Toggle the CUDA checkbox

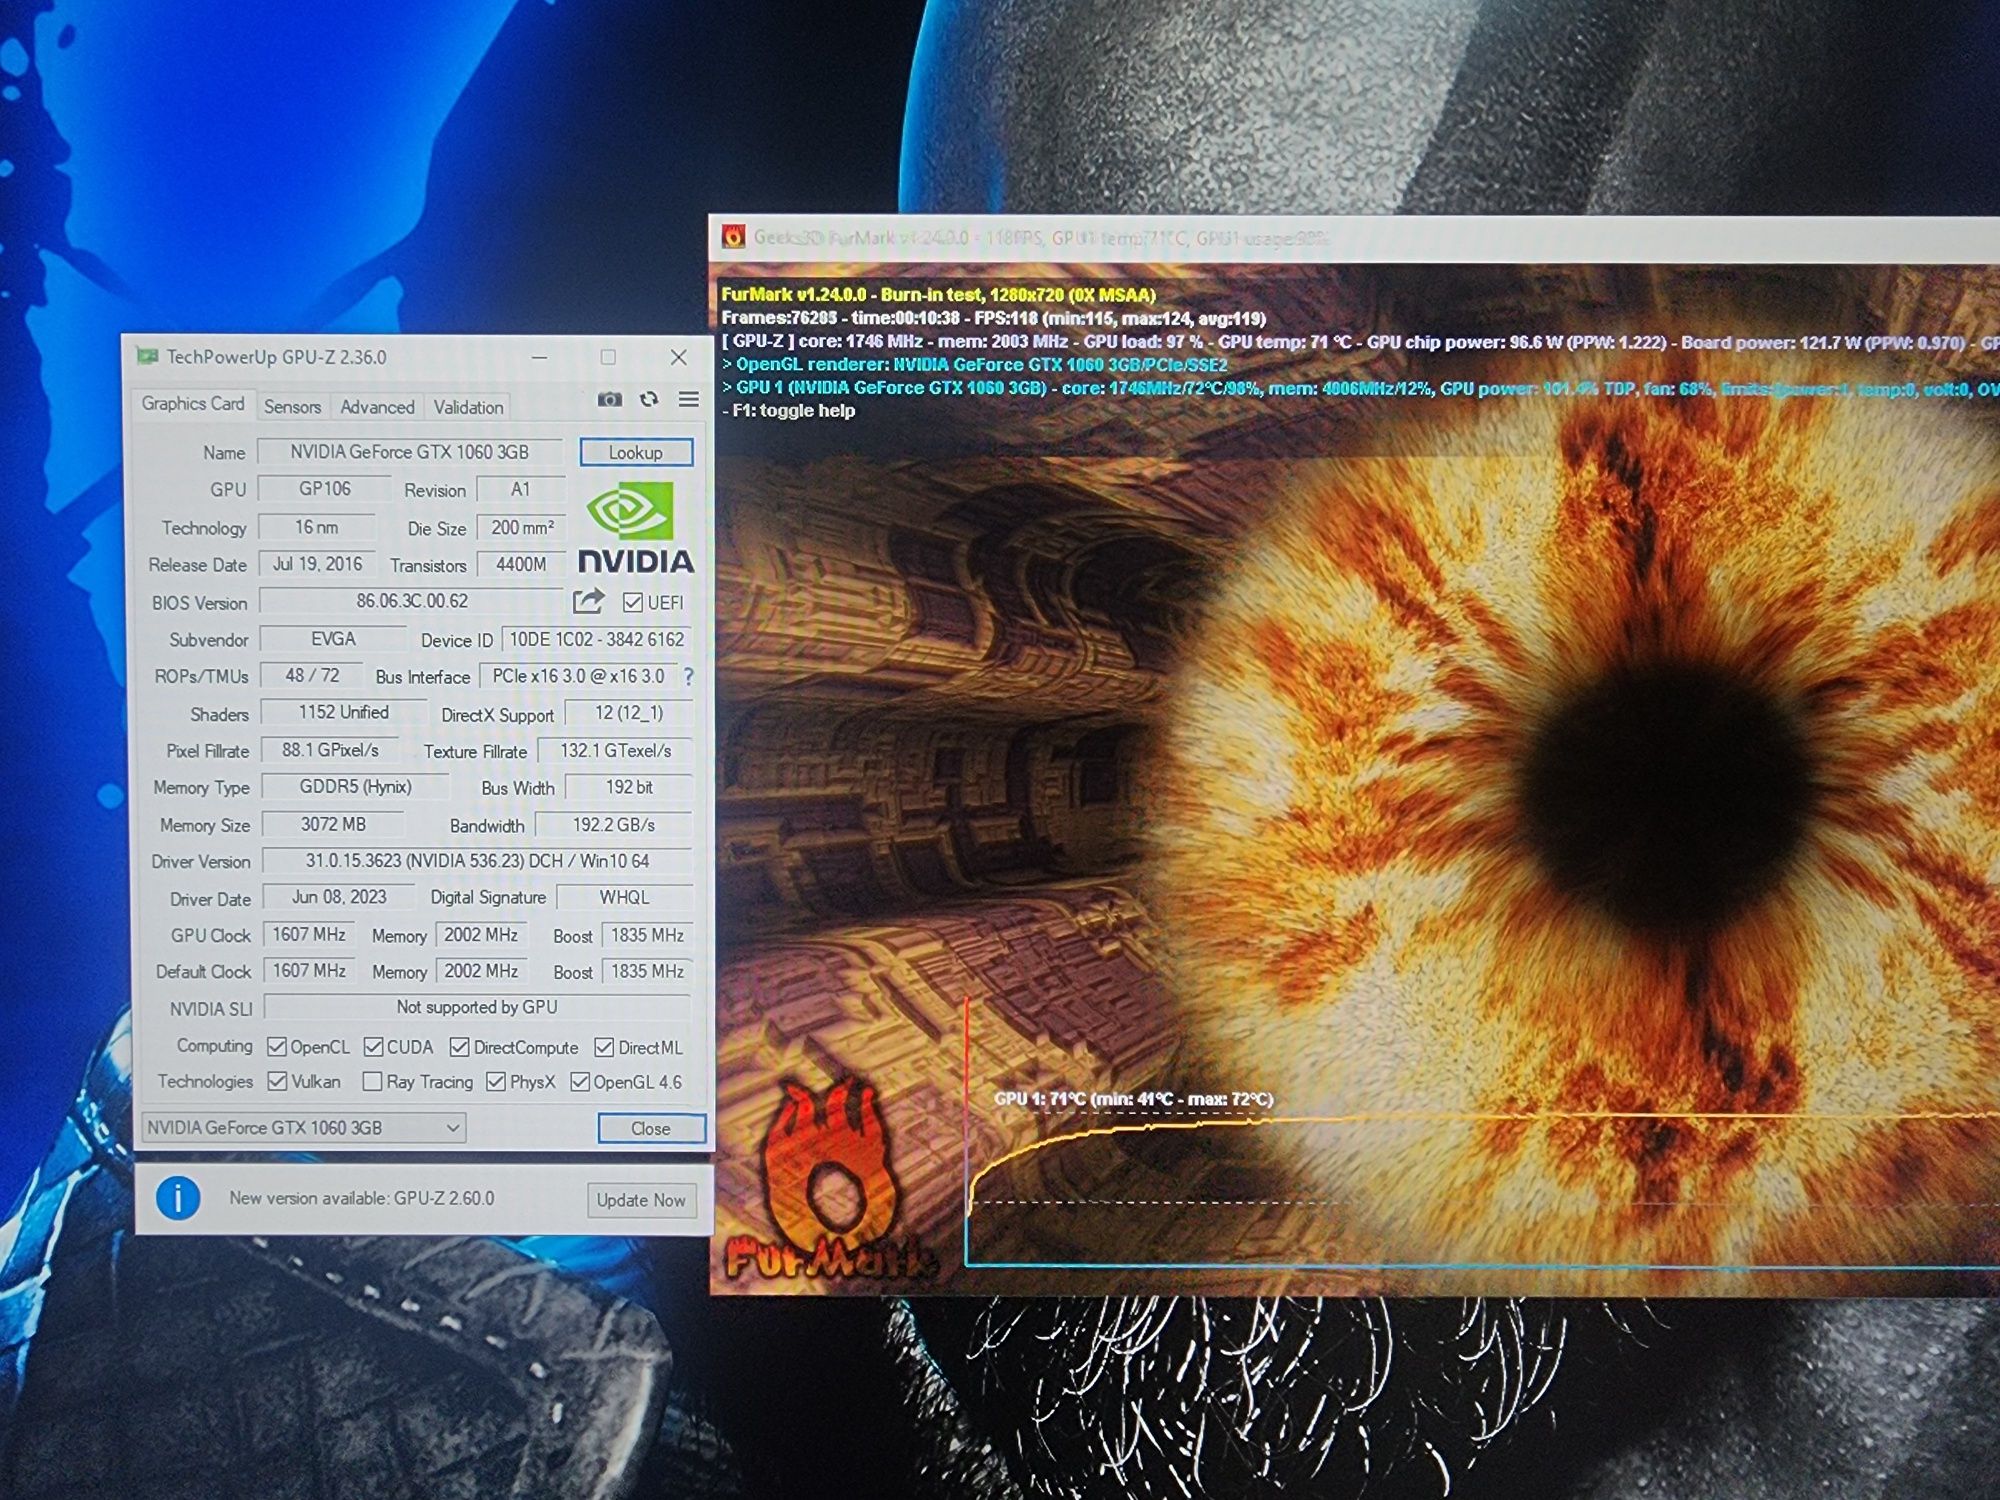point(373,1047)
